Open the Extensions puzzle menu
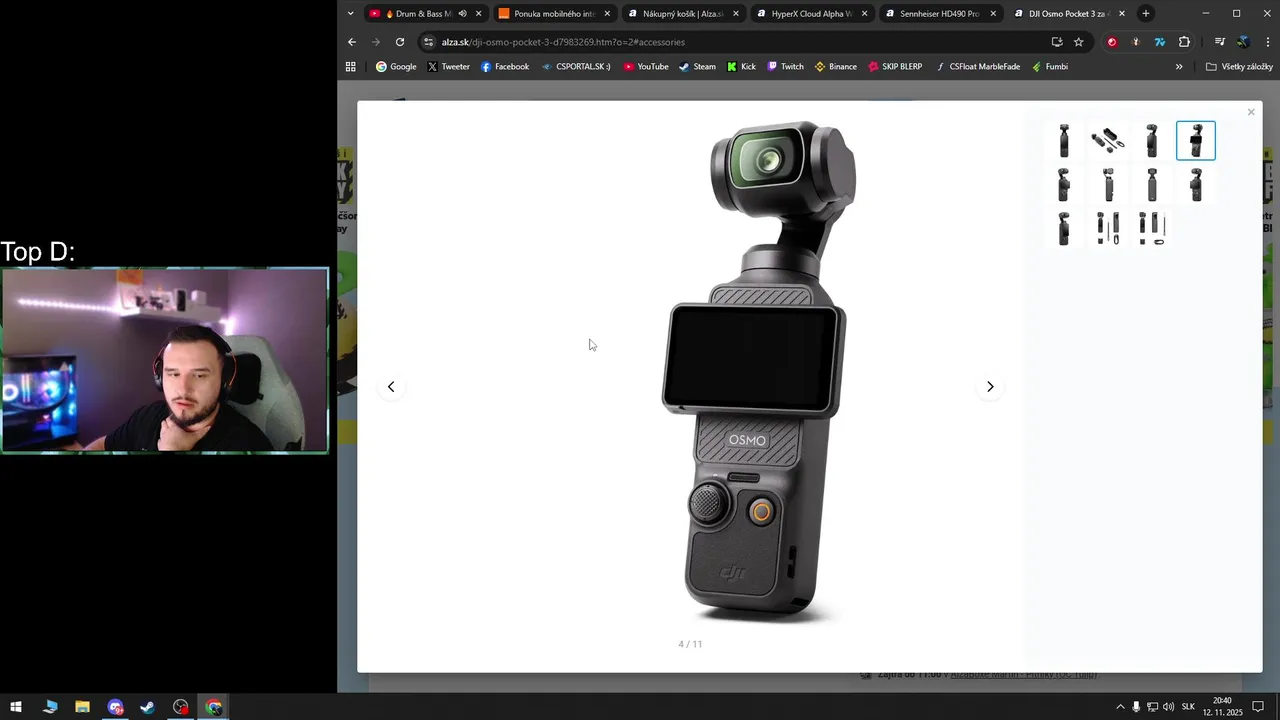The height and width of the screenshot is (720, 1280). pos(1184,42)
